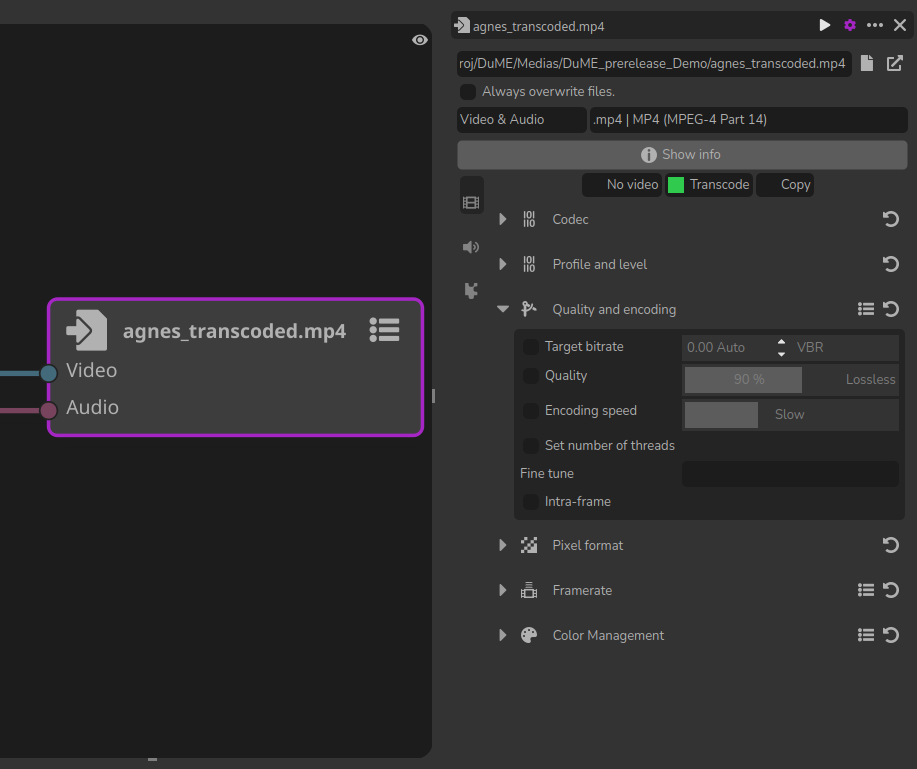
Task: Switch to the video film strip tab
Action: 471,202
